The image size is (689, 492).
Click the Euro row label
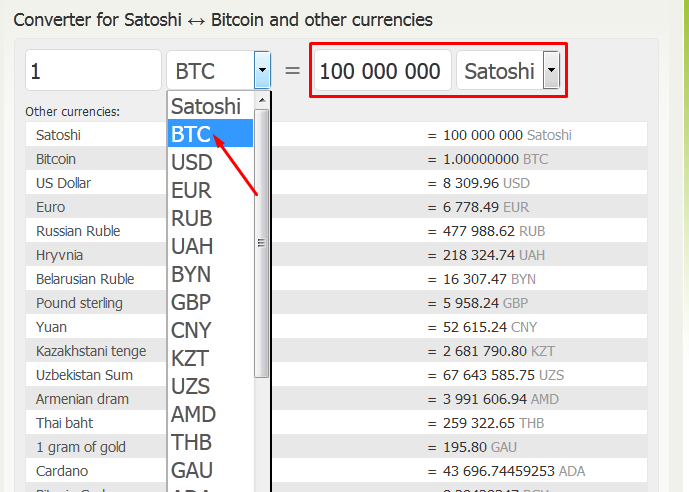(x=50, y=207)
